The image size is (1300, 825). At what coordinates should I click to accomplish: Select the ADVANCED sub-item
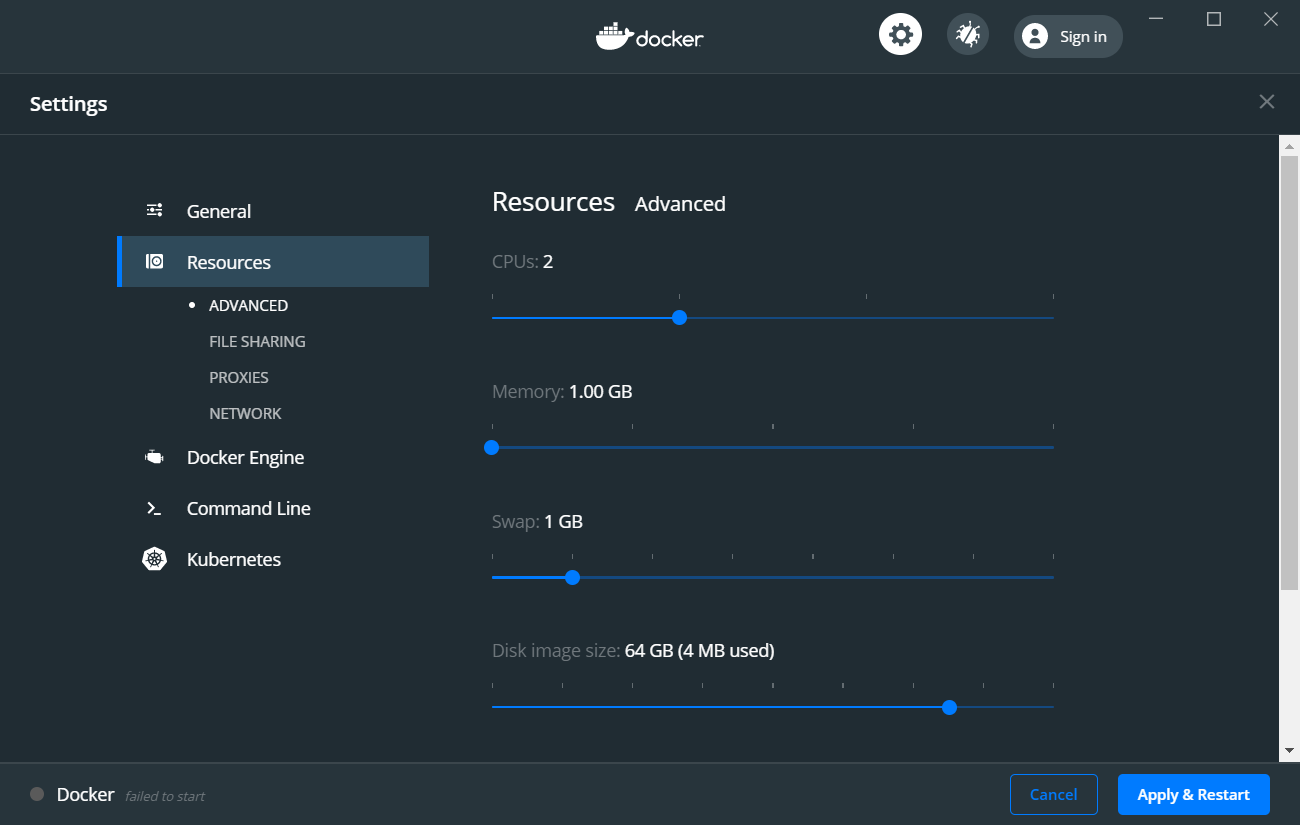(248, 305)
